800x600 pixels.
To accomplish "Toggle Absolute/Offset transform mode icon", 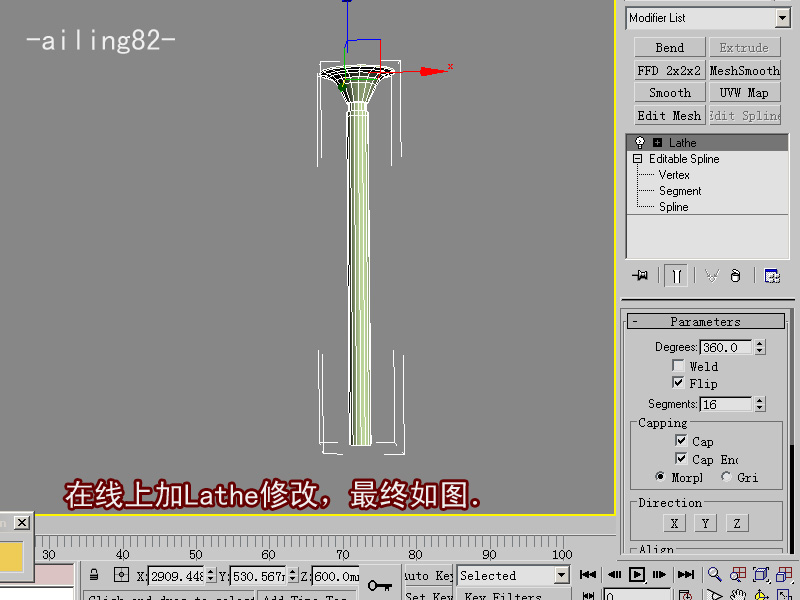I will 121,575.
